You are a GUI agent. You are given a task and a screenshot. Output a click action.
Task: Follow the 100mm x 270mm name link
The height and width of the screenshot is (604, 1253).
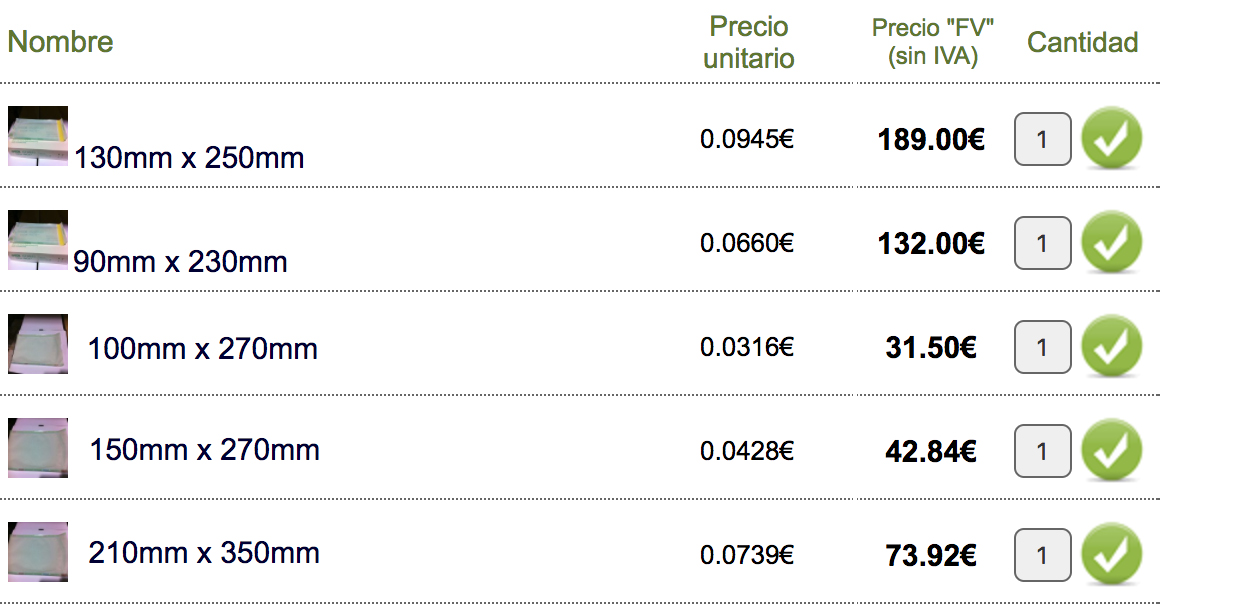(x=203, y=349)
